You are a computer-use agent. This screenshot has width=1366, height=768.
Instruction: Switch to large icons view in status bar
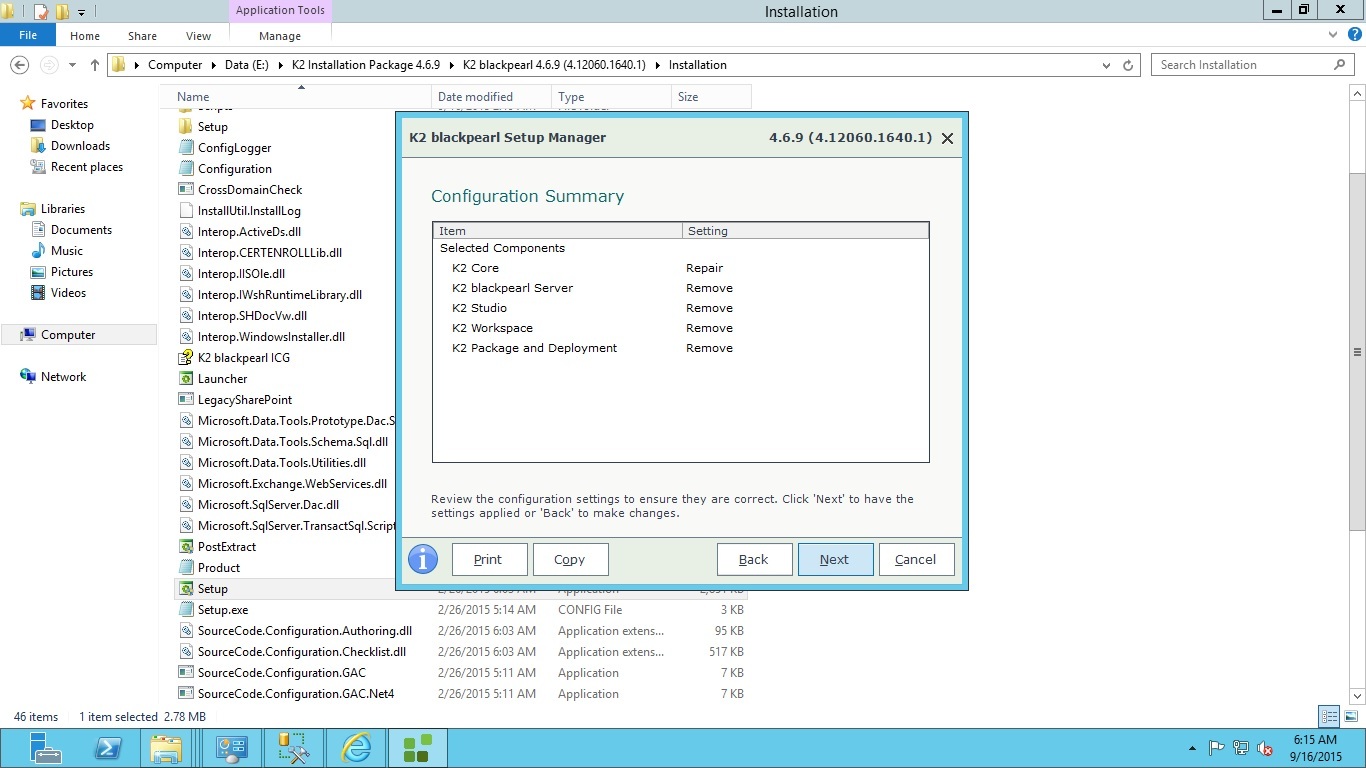1349,716
